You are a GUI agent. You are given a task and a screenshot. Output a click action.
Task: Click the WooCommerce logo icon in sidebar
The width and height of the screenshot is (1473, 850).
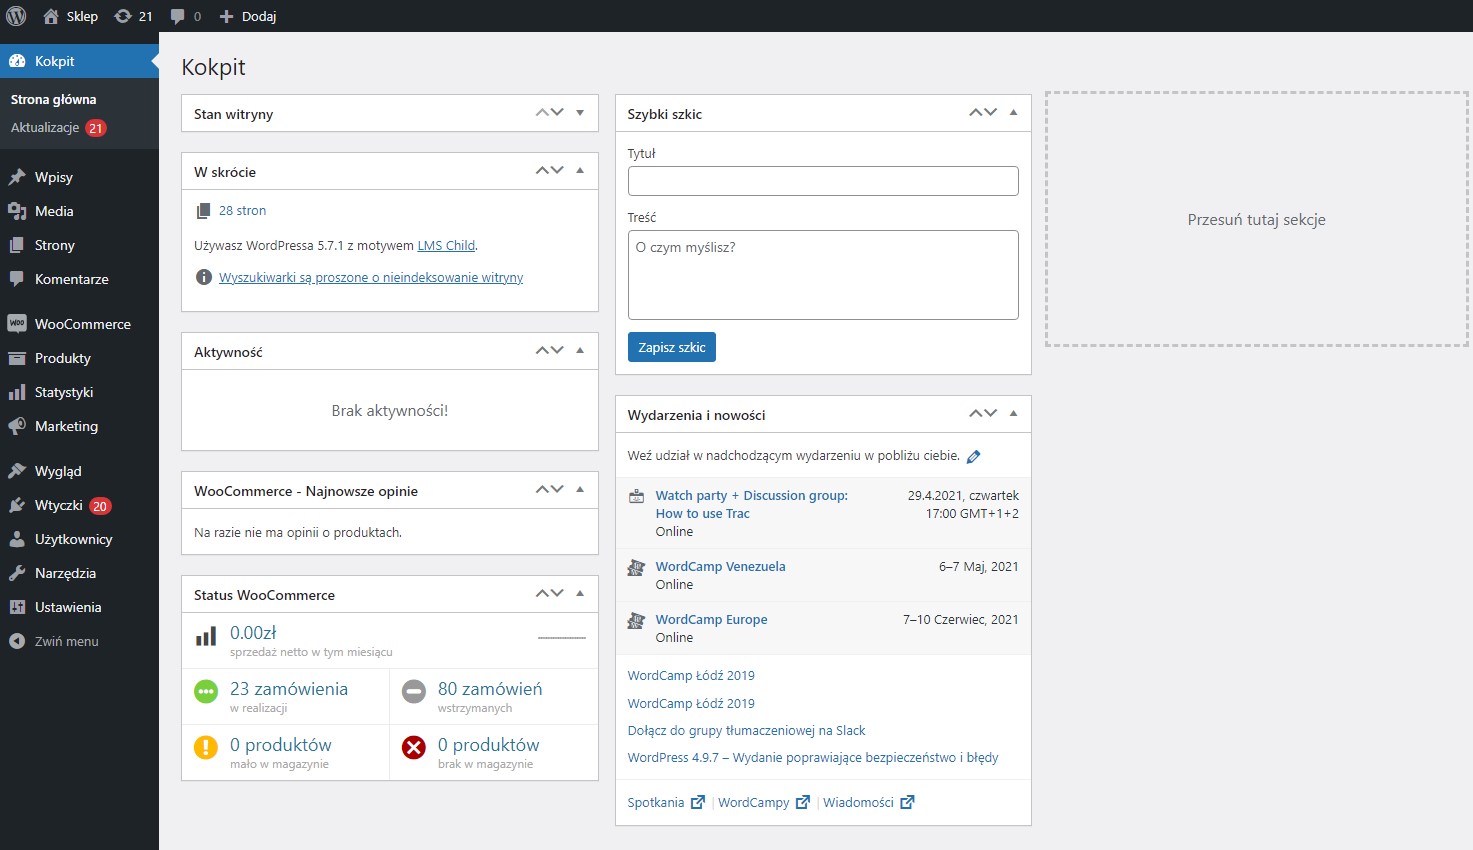[17, 324]
